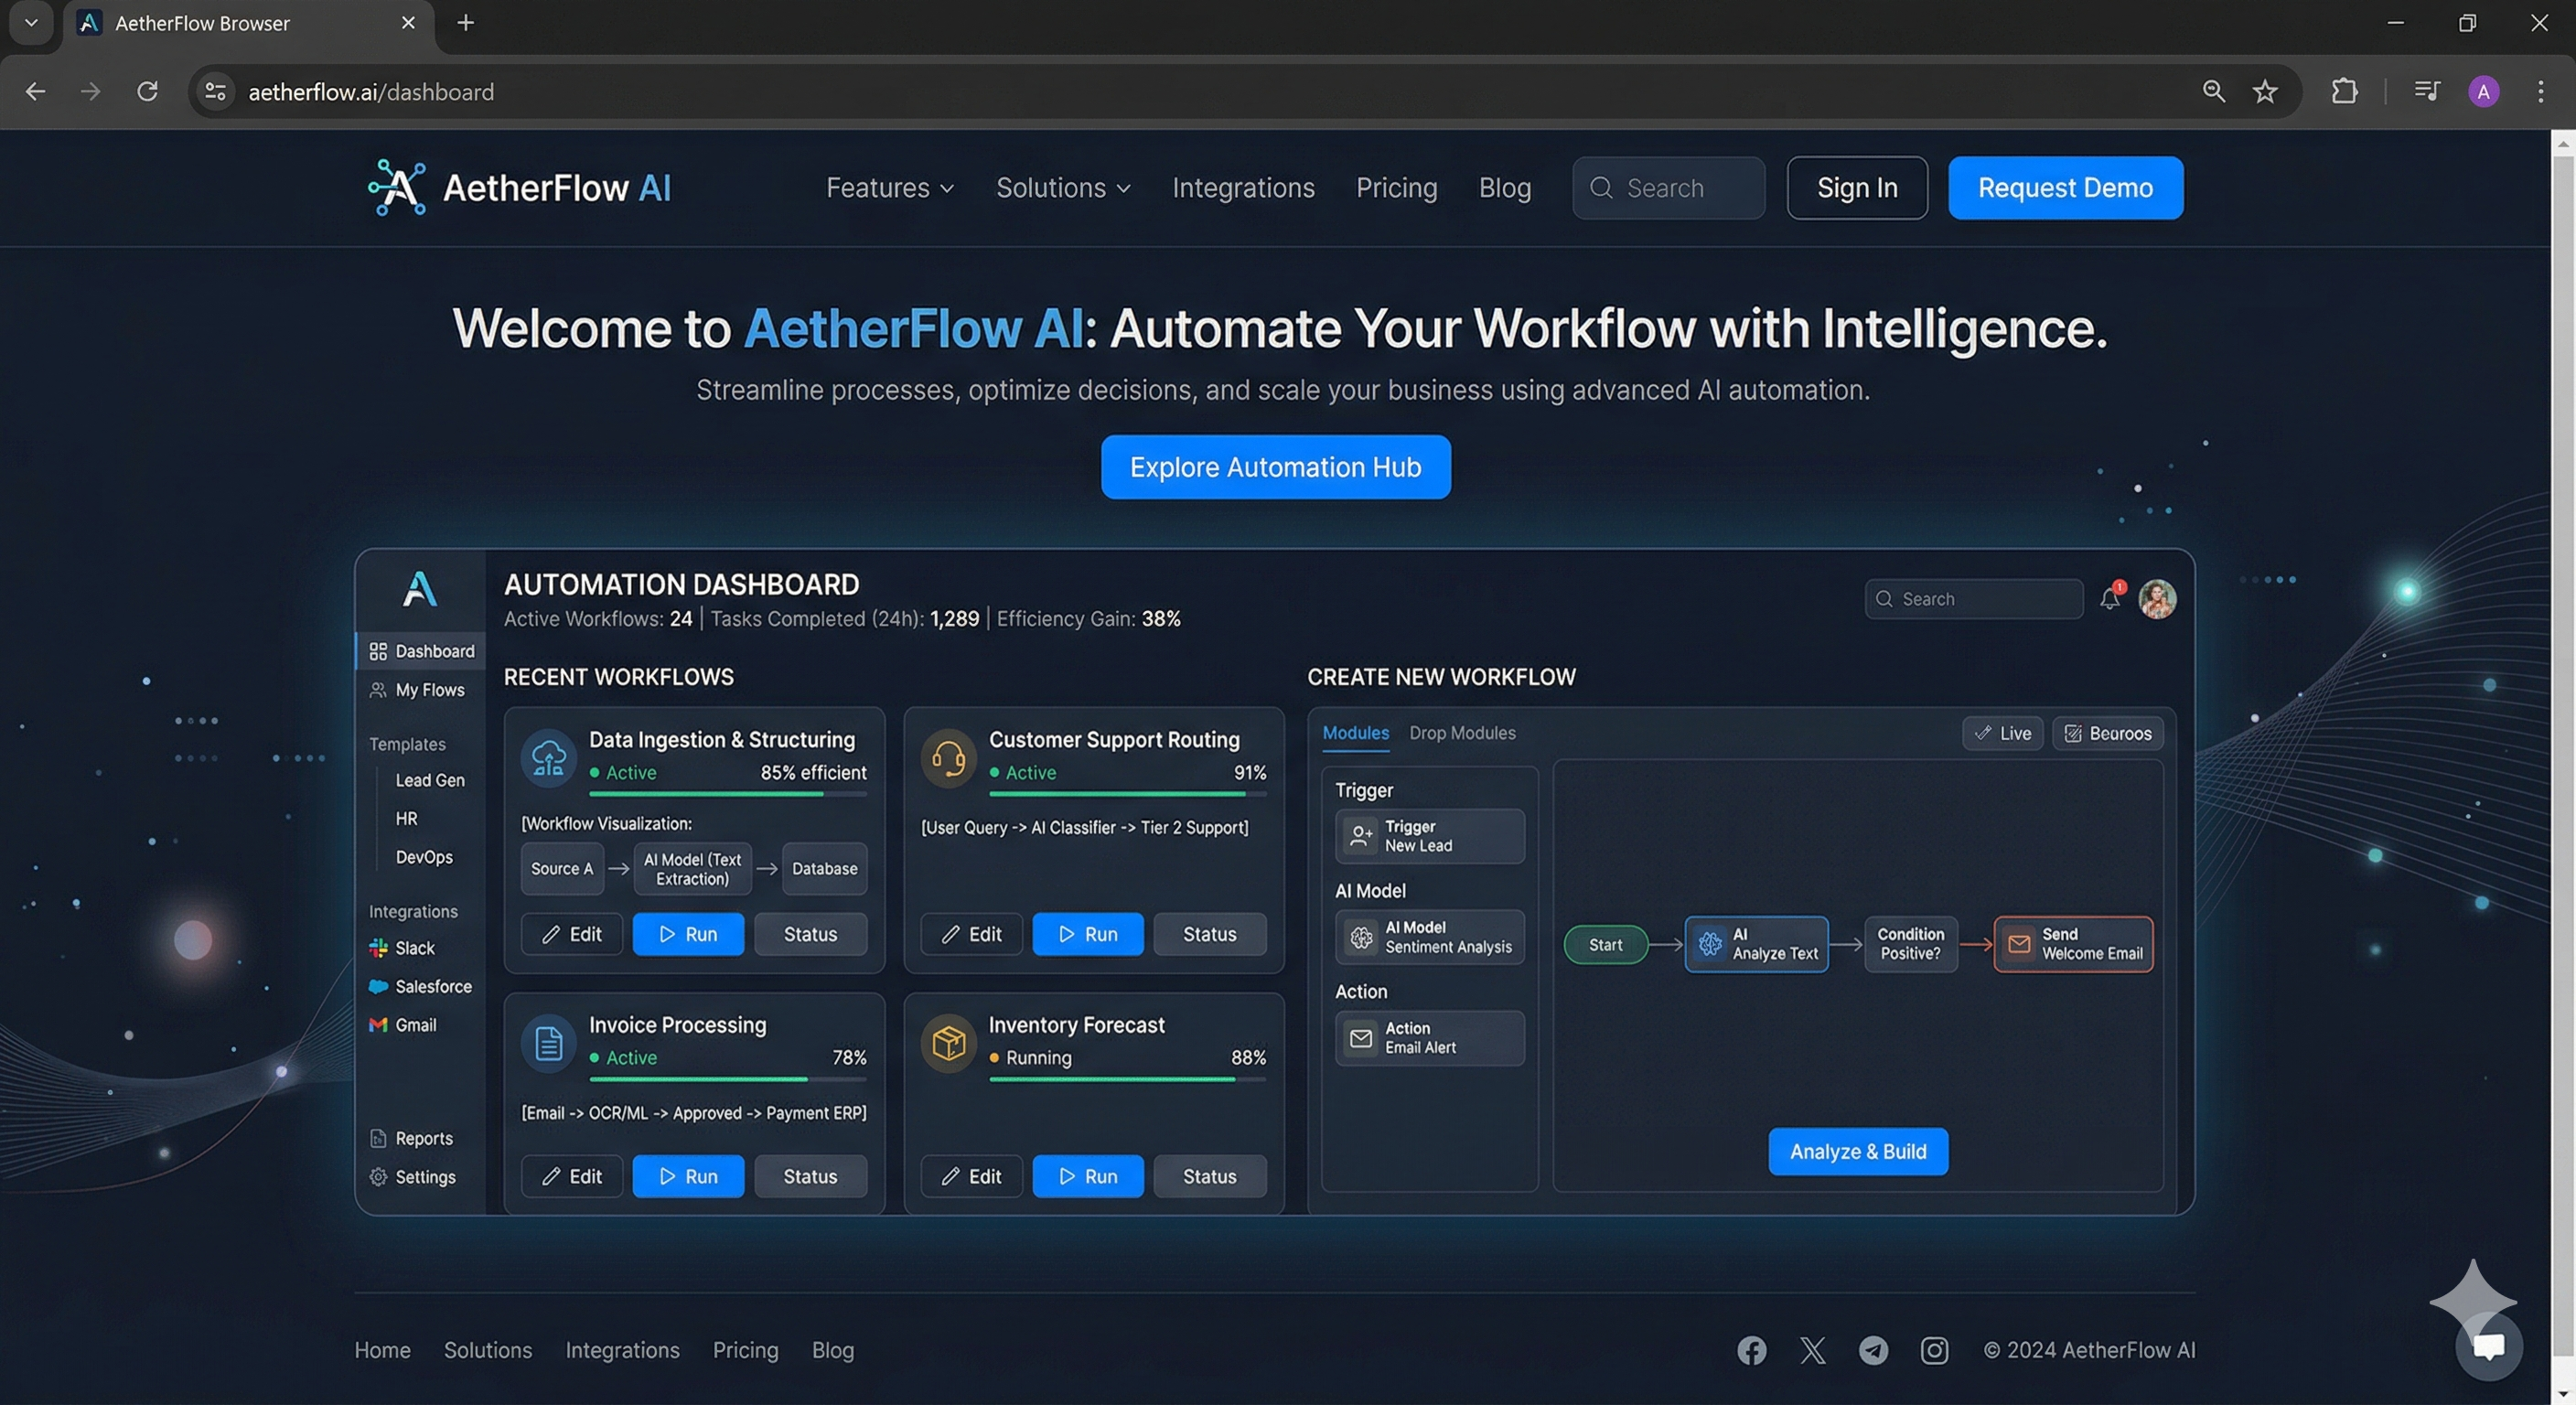Bookmark this page with the star icon

coord(2265,91)
